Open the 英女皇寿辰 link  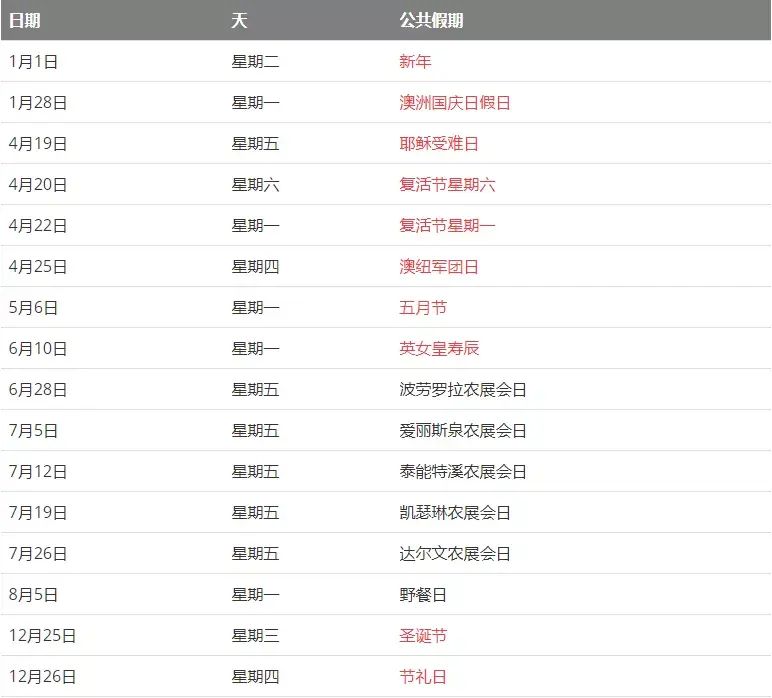439,349
